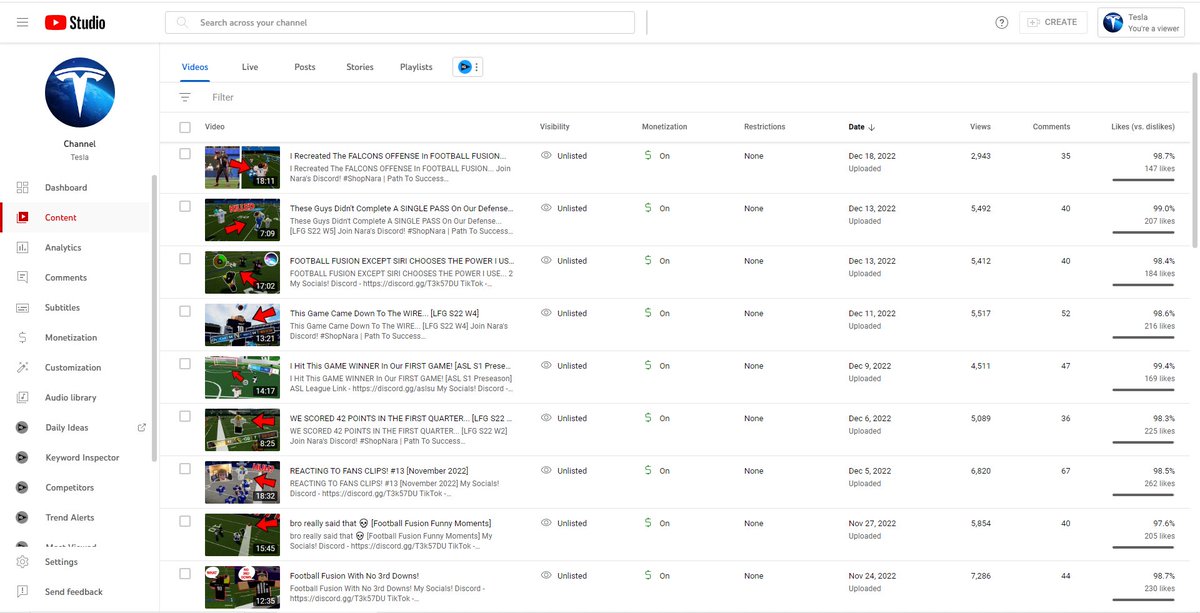
Task: Click the likes bar showing 262 likes
Action: coord(1143,495)
